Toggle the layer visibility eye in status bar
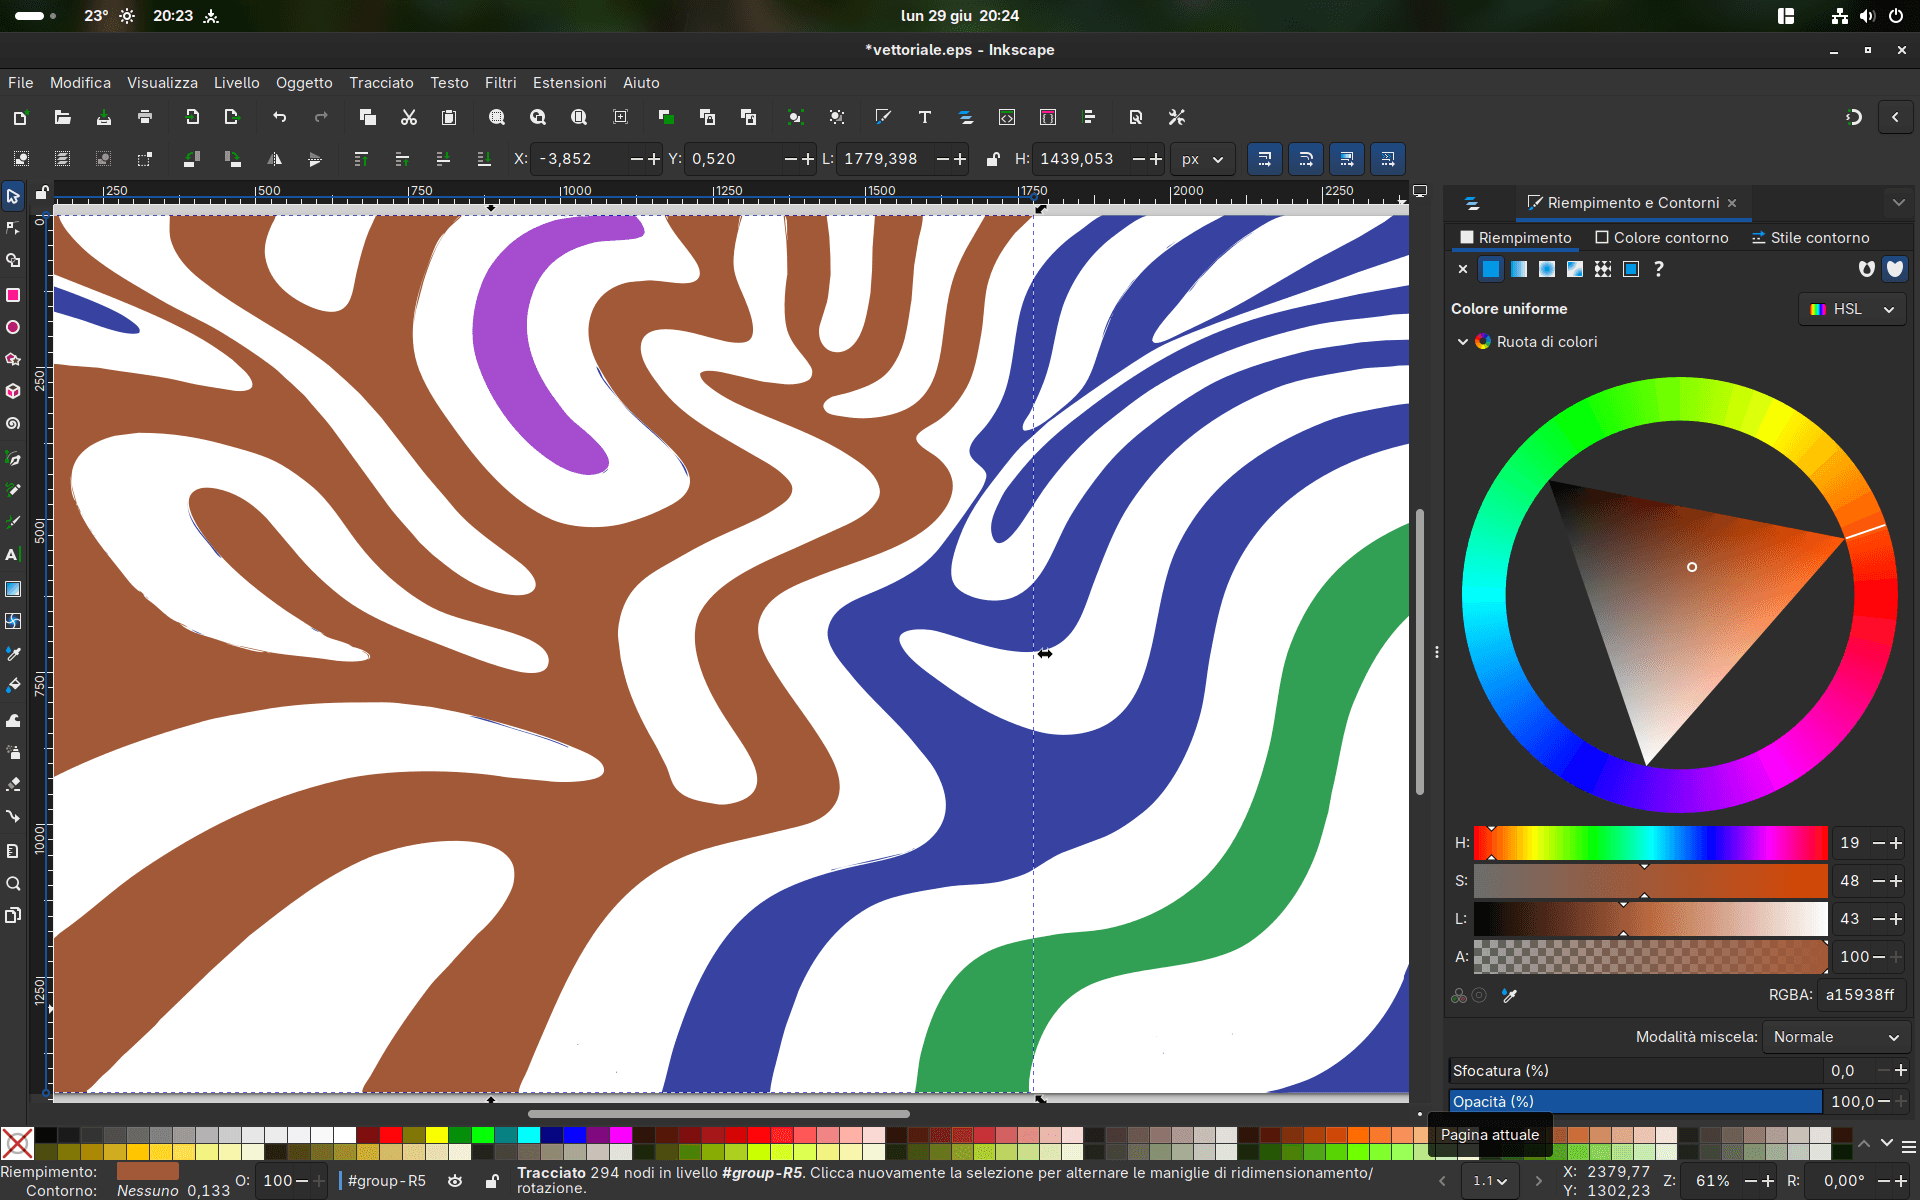The height and width of the screenshot is (1200, 1920). [x=455, y=1181]
